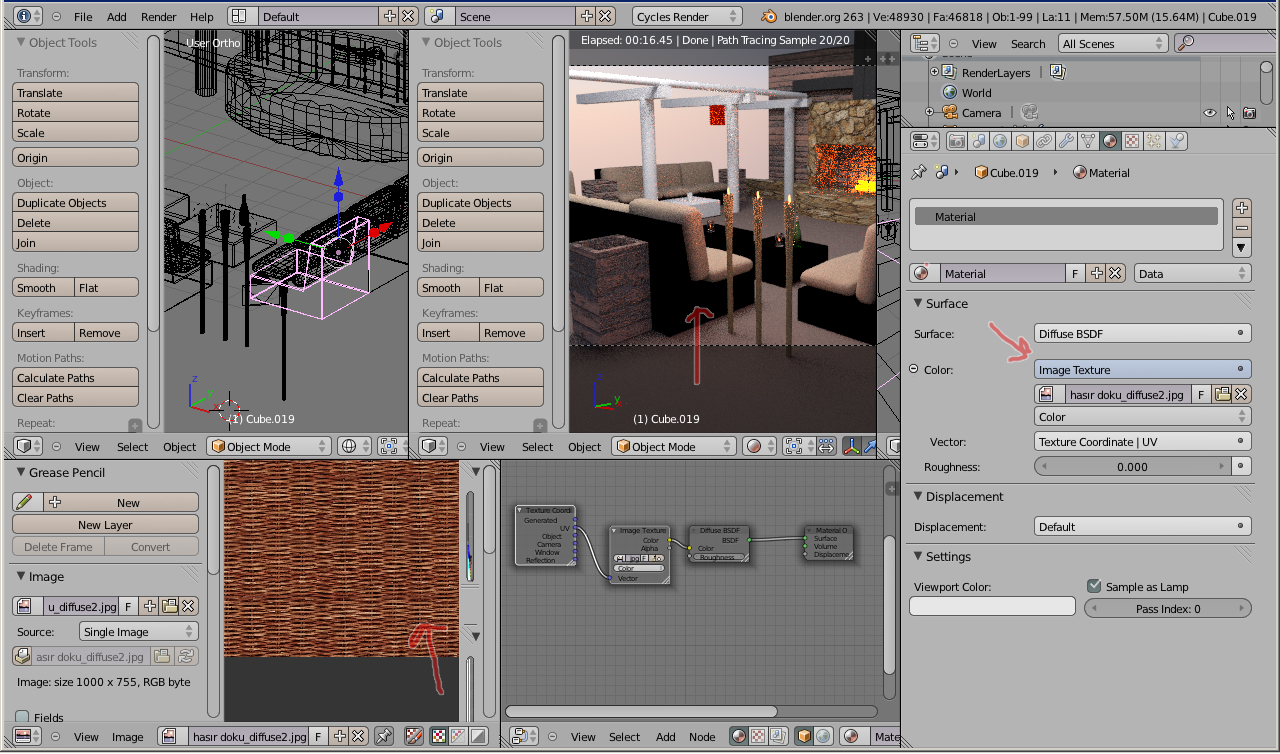Image resolution: width=1280 pixels, height=754 pixels.
Task: Collapse the Surface panel
Action: 918,303
